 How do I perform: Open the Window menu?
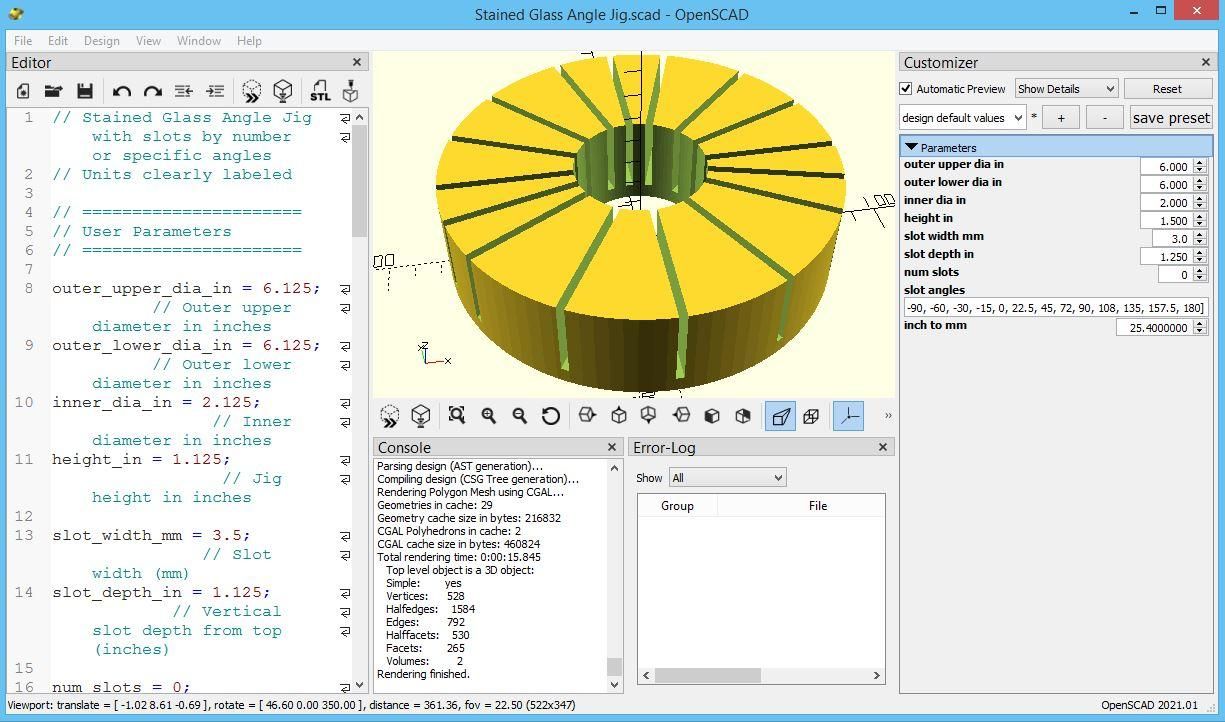click(199, 41)
